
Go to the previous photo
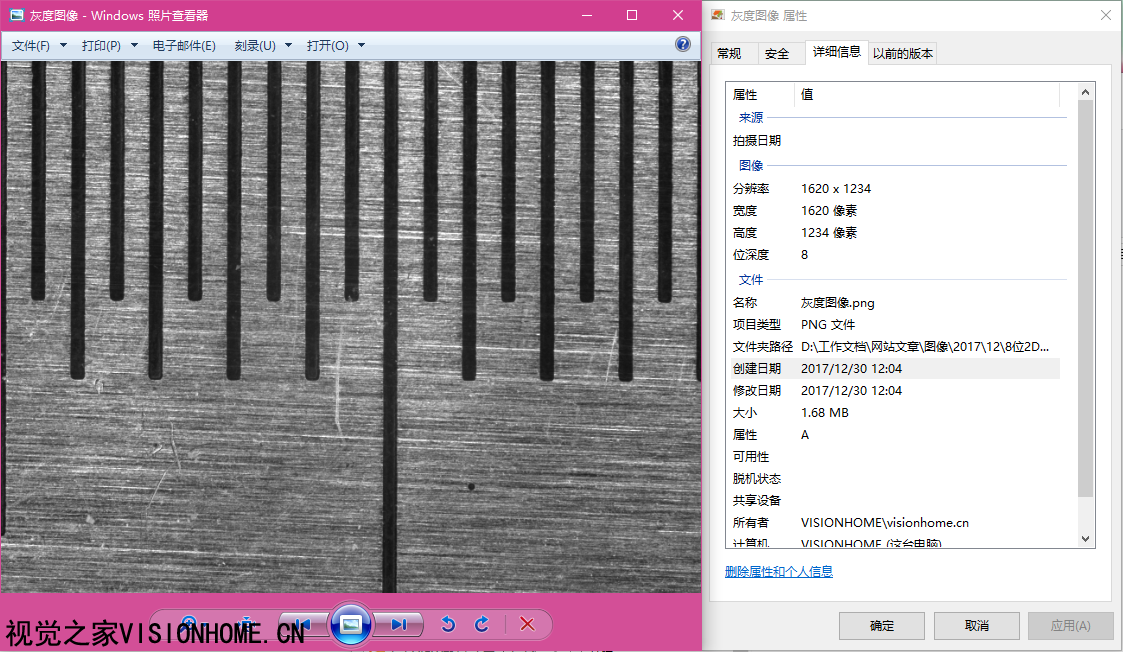[x=302, y=625]
